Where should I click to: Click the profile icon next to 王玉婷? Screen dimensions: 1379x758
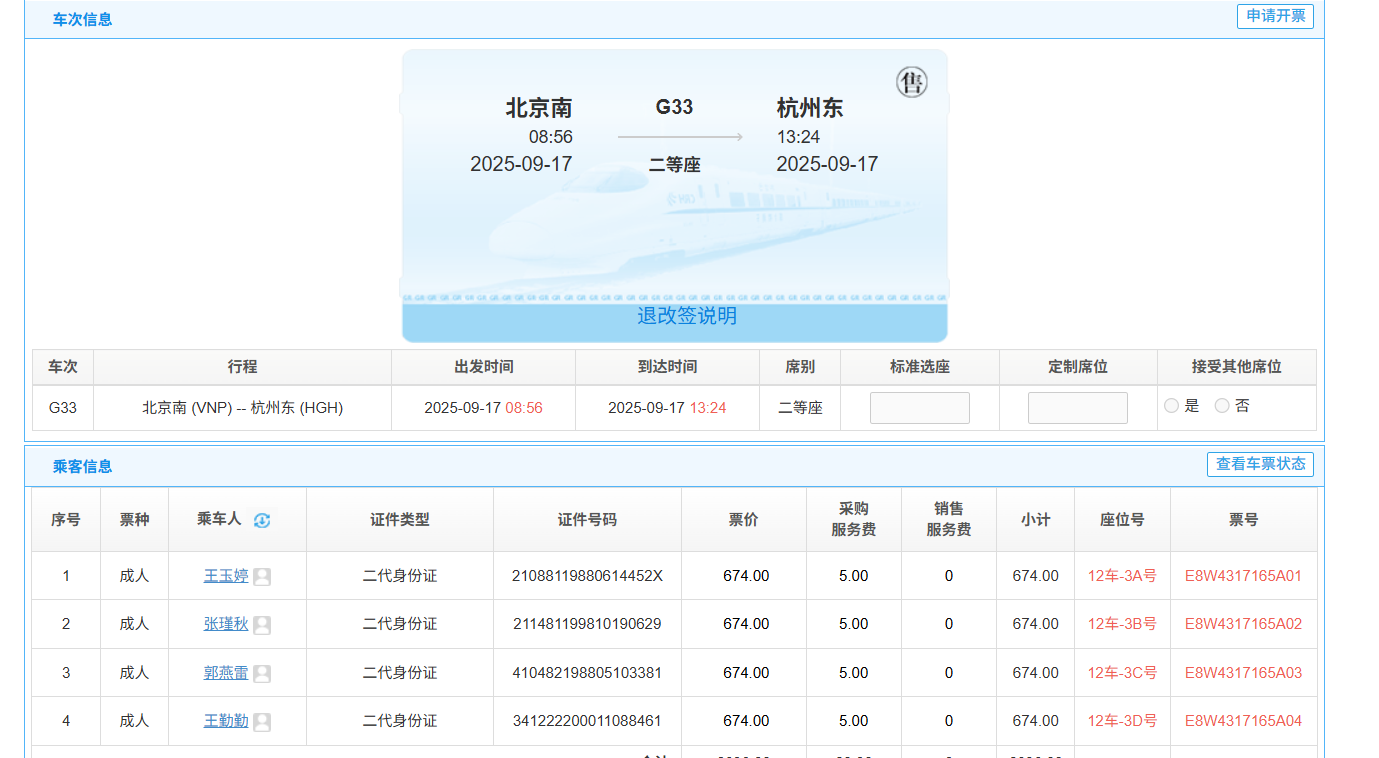coord(262,577)
